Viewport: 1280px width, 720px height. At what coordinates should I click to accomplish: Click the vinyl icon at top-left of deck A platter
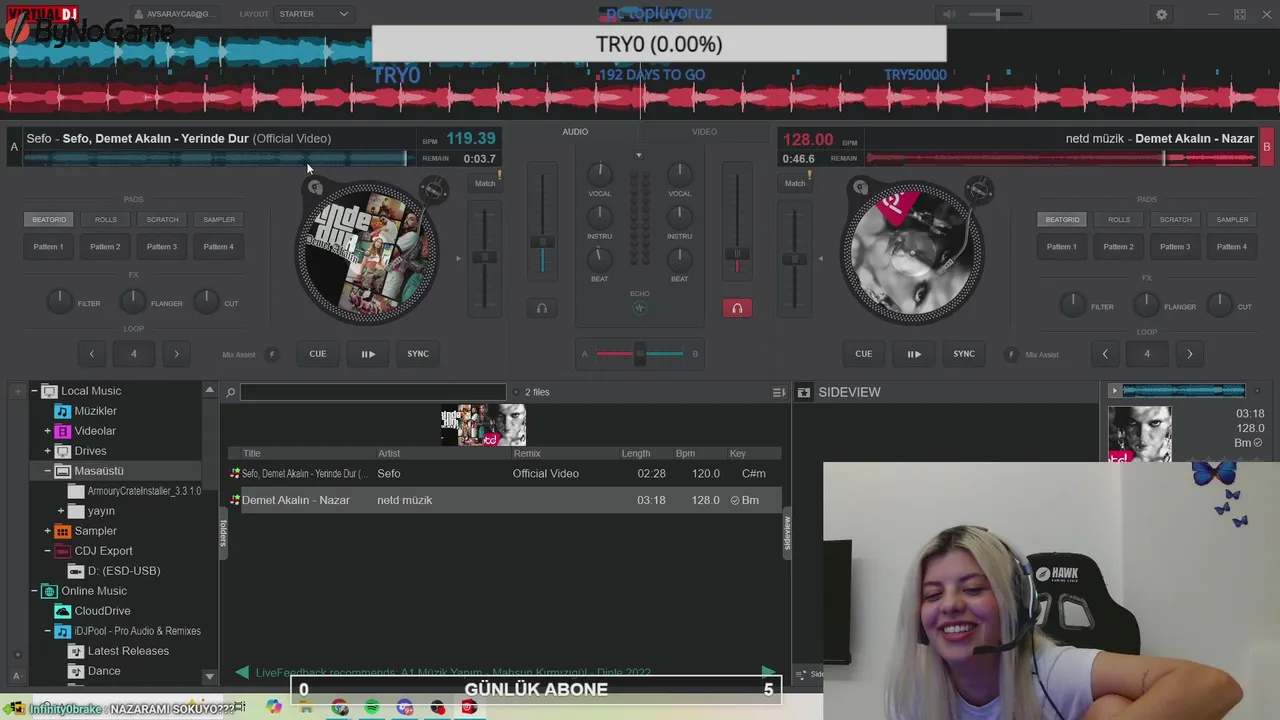315,187
